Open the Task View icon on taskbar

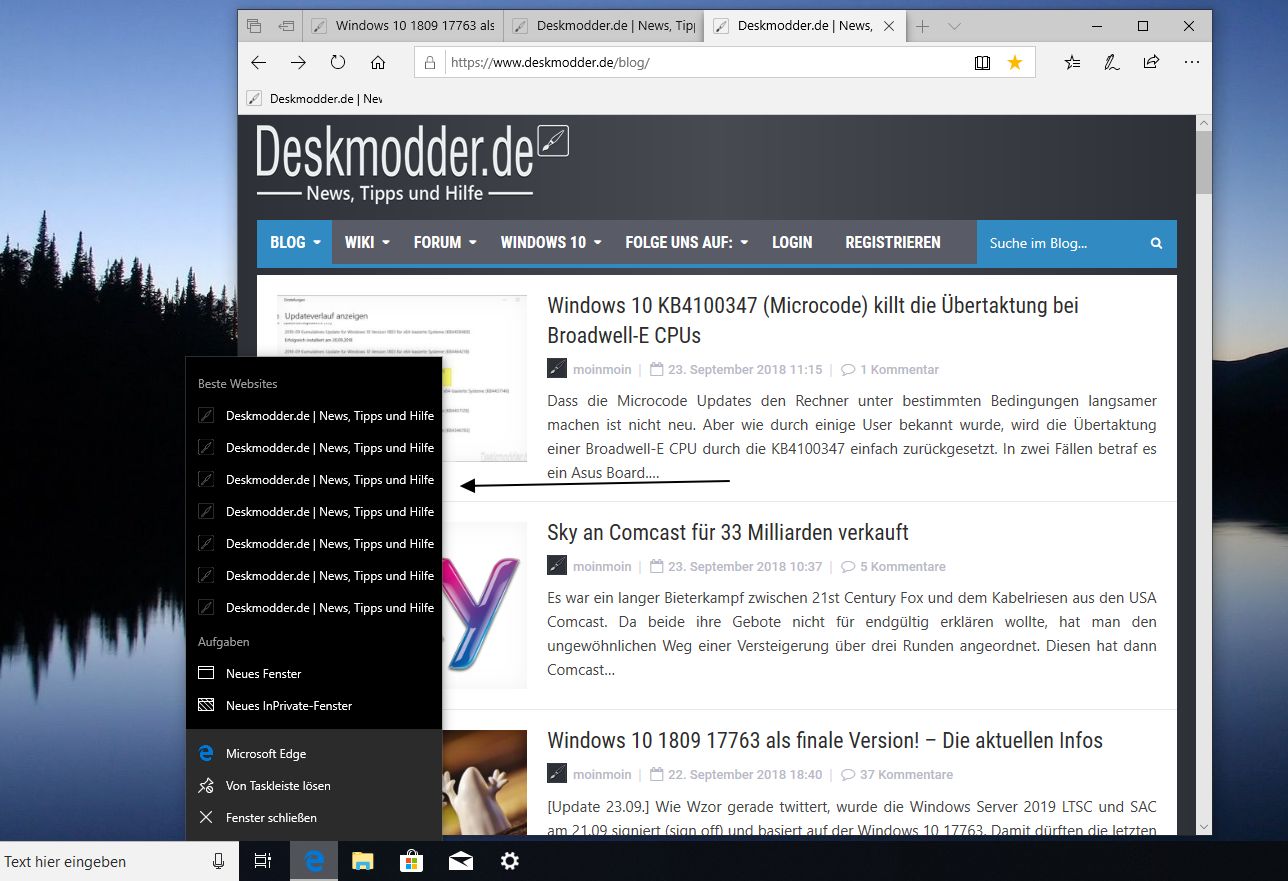point(263,861)
